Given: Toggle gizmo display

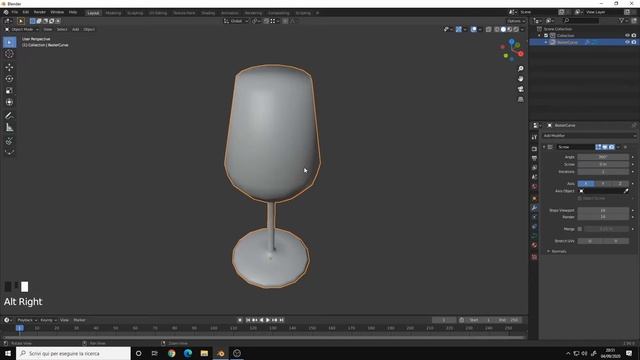Looking at the screenshot, I should coord(459,29).
